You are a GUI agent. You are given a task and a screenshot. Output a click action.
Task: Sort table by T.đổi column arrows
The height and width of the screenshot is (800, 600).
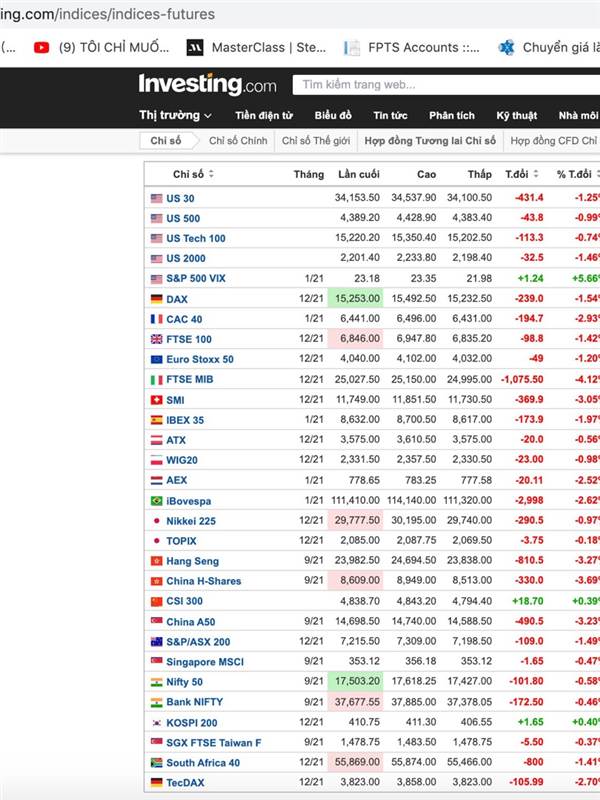536,174
